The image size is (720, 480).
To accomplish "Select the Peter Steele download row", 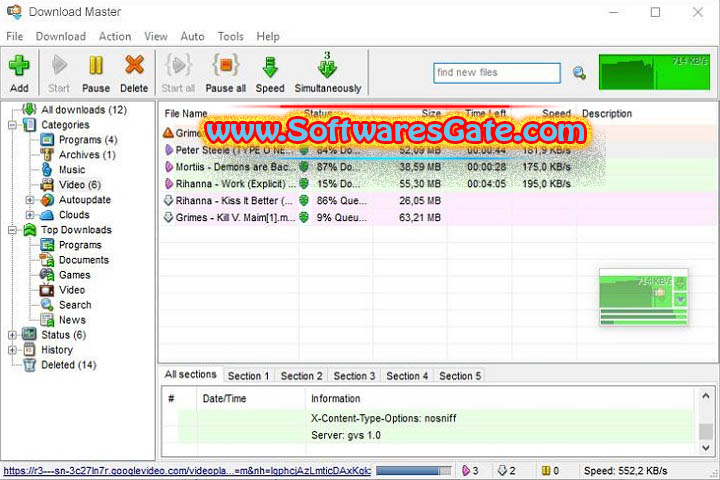I will pos(437,150).
